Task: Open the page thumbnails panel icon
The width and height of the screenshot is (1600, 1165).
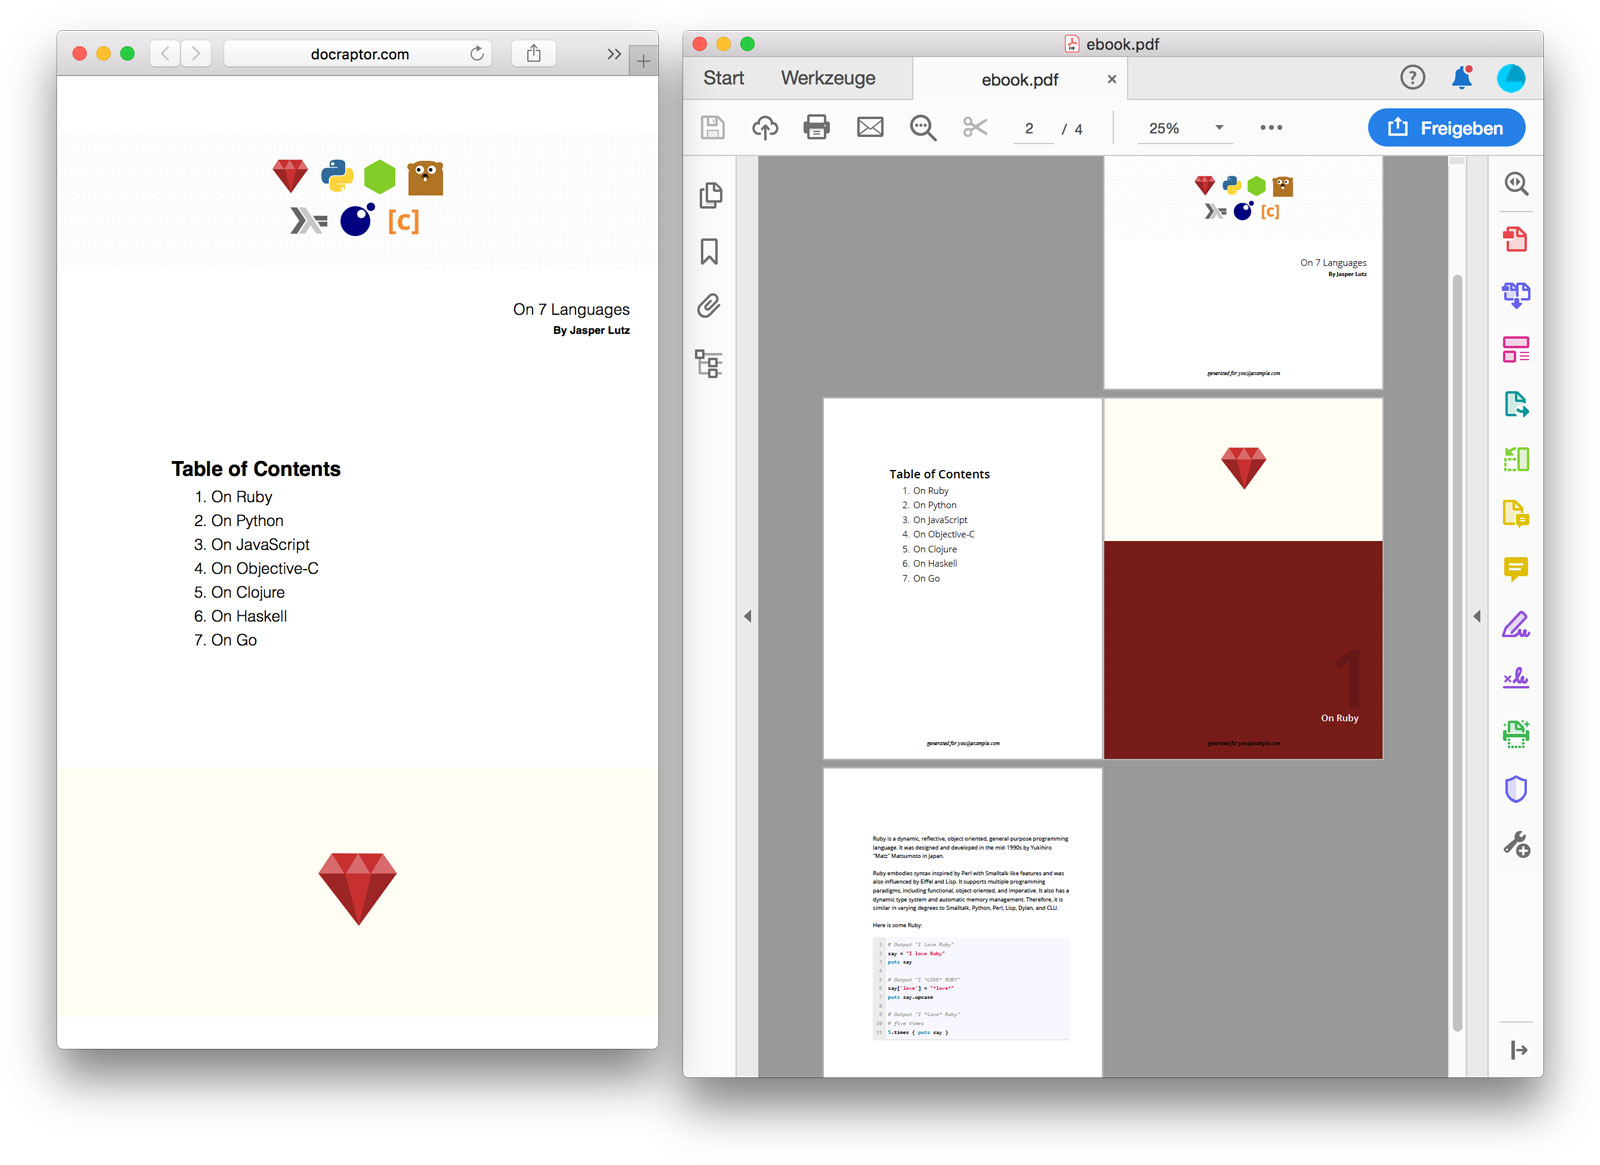Action: tap(710, 195)
